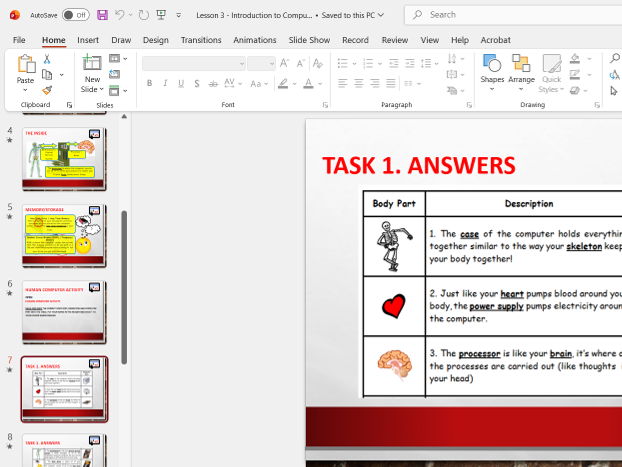Click the New Slide icon
The height and width of the screenshot is (467, 622).
[x=92, y=63]
